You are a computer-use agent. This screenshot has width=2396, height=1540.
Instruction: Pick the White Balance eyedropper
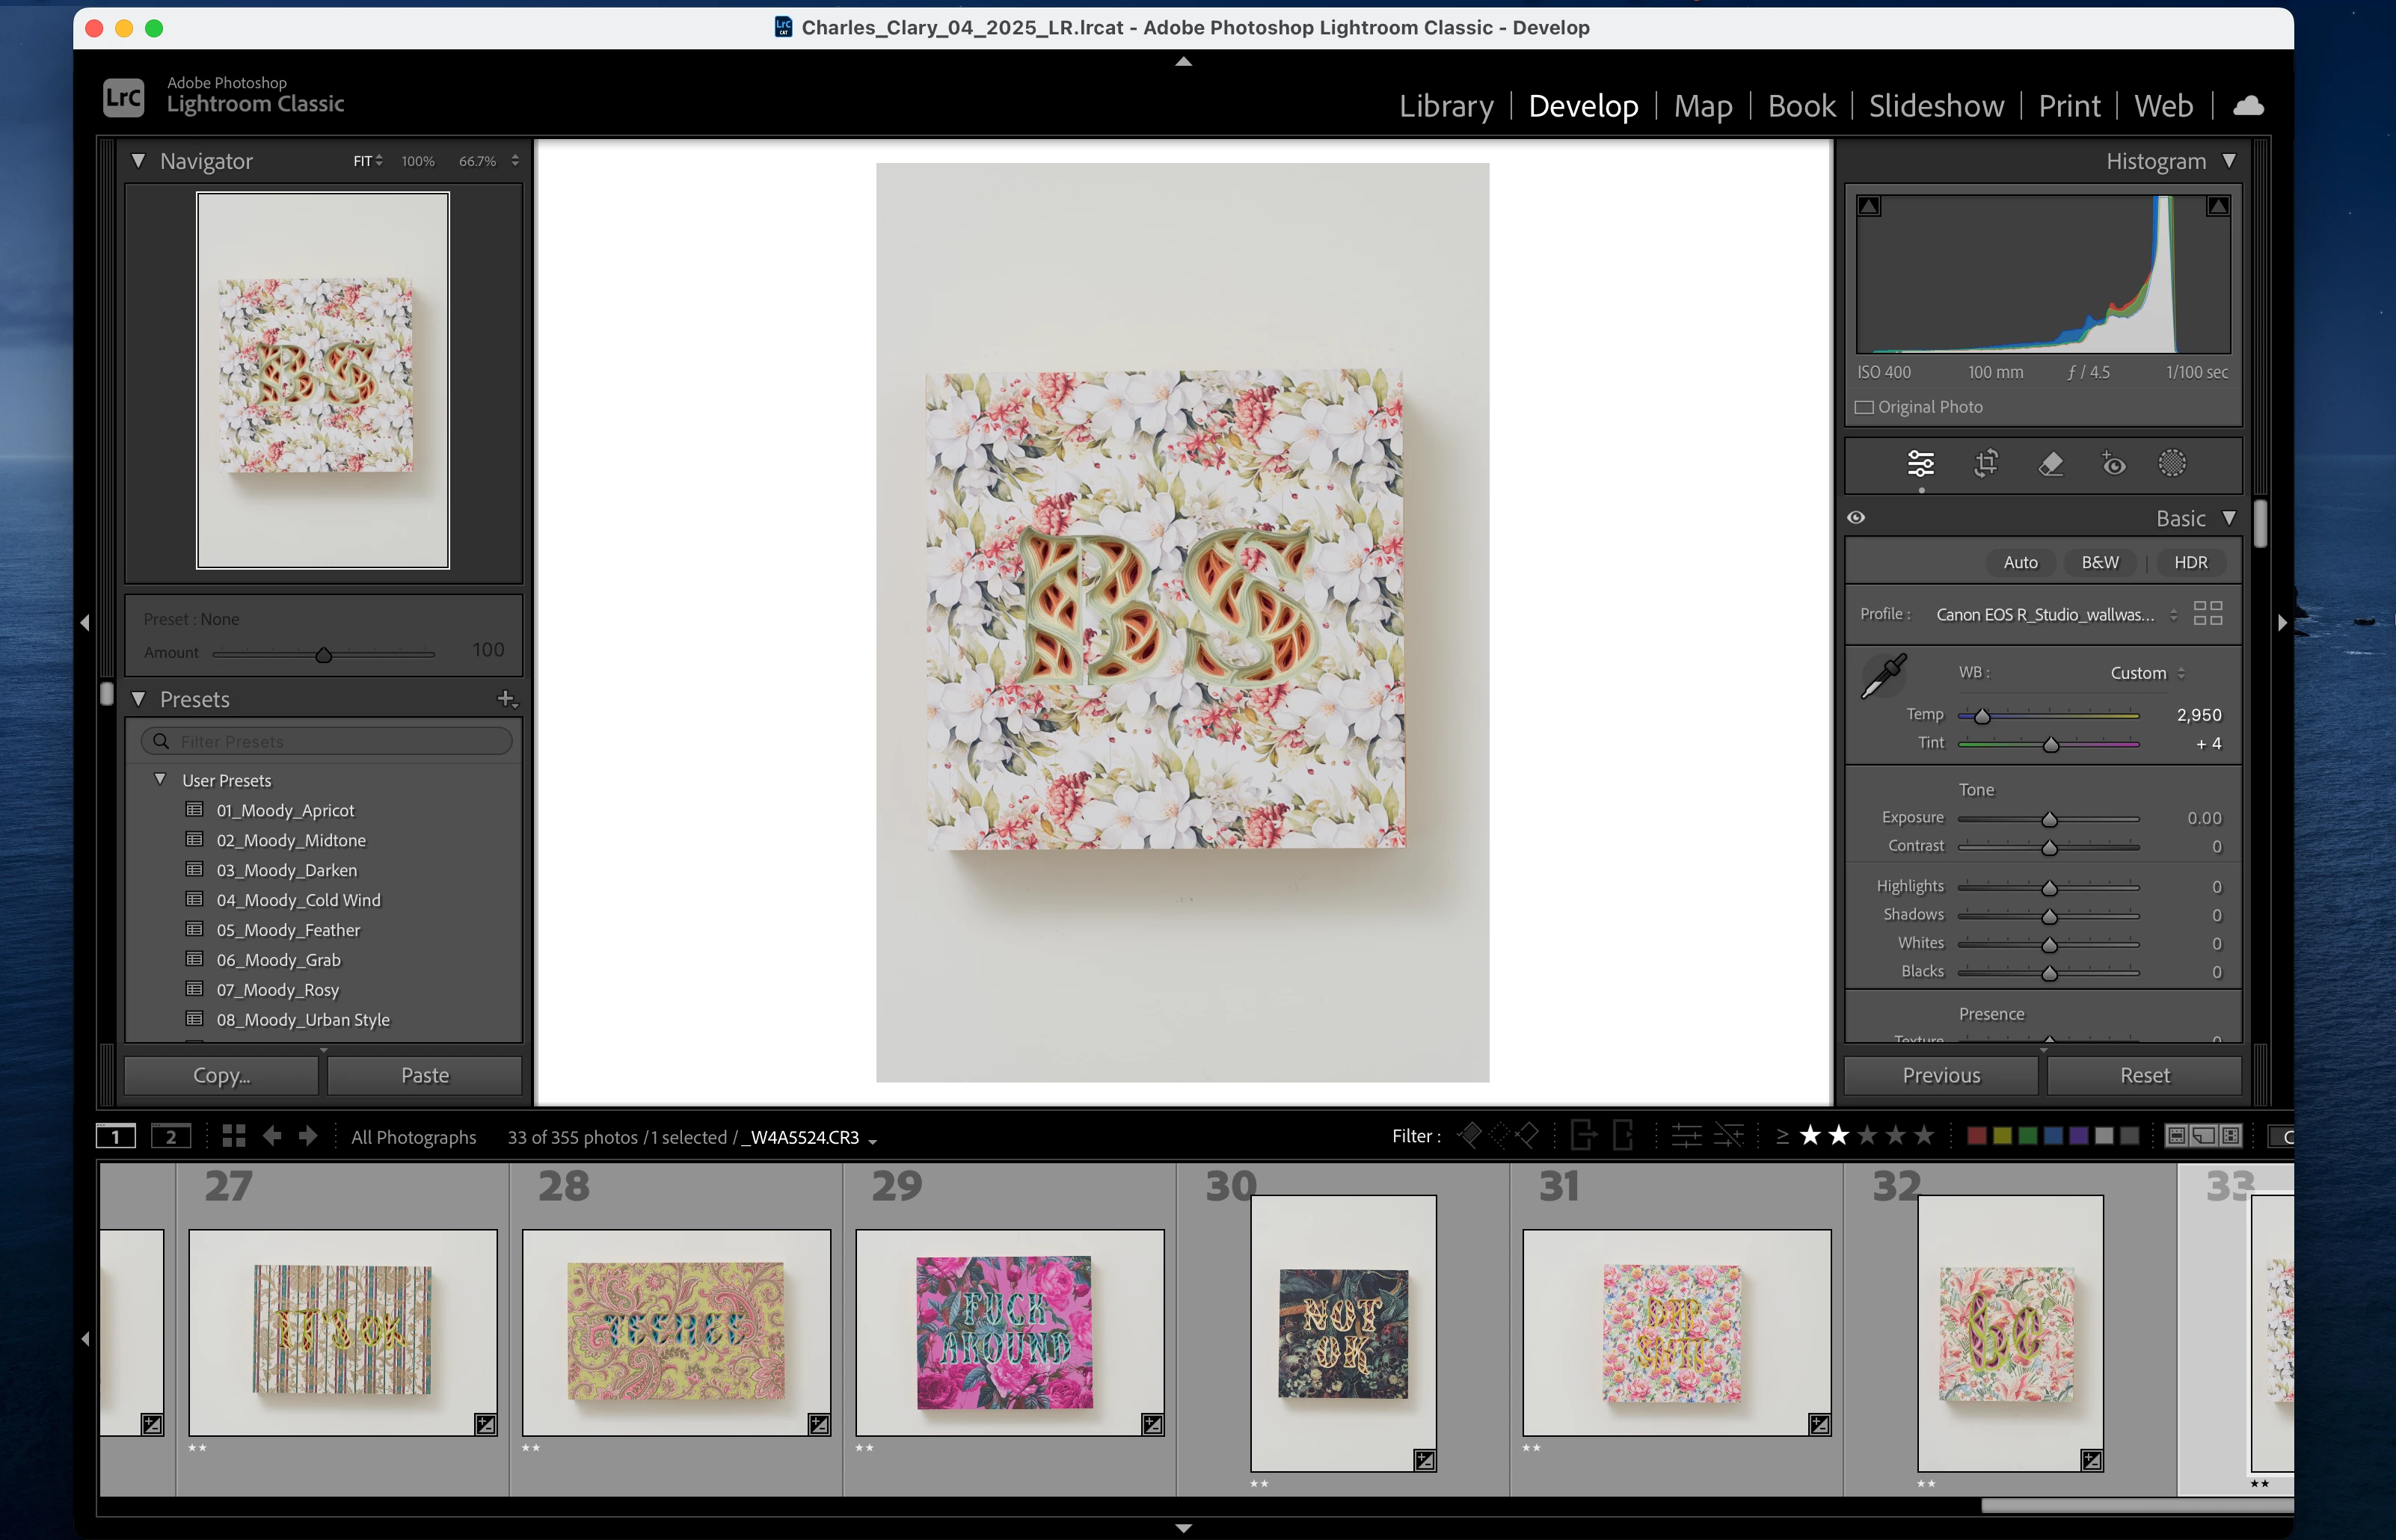(1883, 677)
